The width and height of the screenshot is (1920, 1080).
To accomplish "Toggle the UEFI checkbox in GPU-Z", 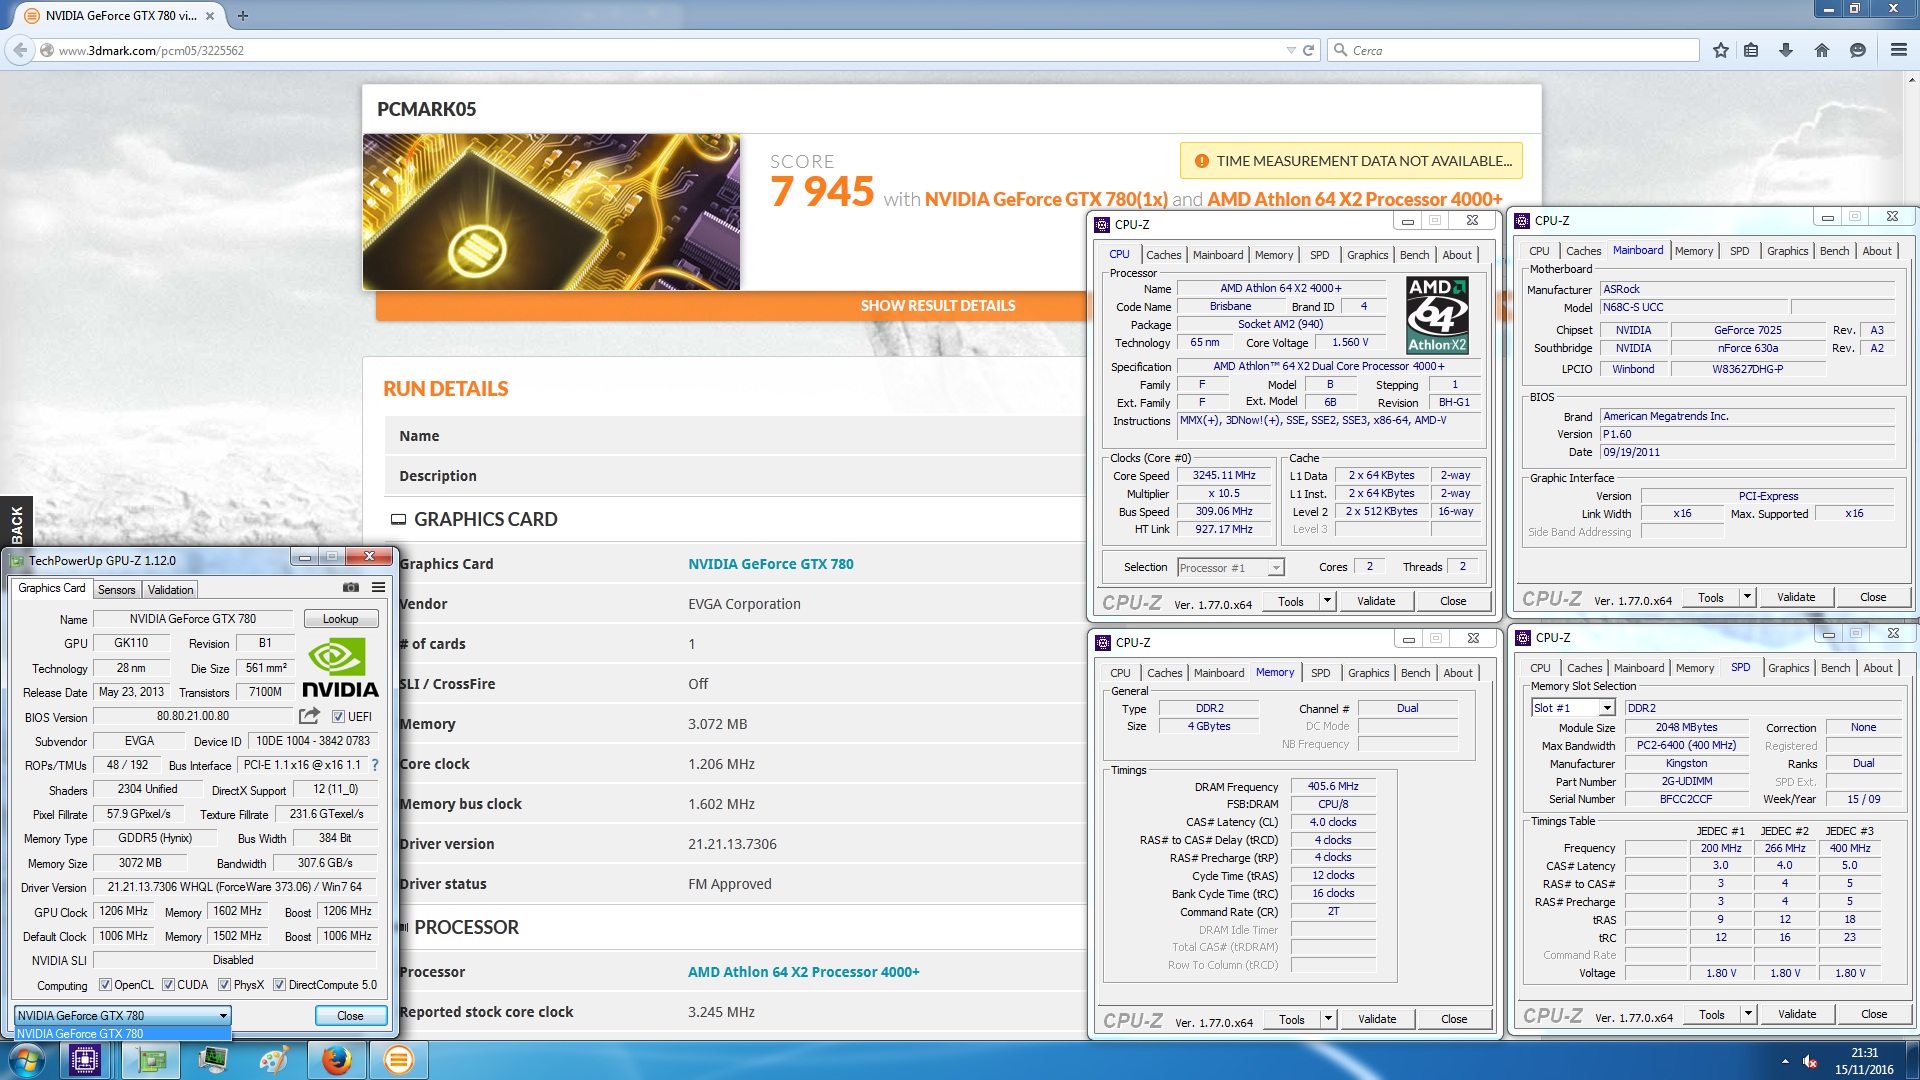I will click(338, 717).
